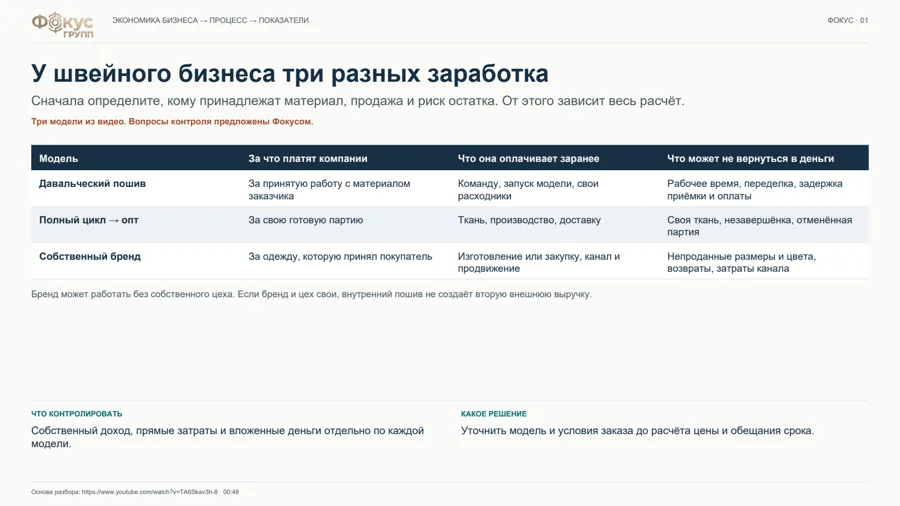Click the 'За что платят компании' header

pos(308,158)
